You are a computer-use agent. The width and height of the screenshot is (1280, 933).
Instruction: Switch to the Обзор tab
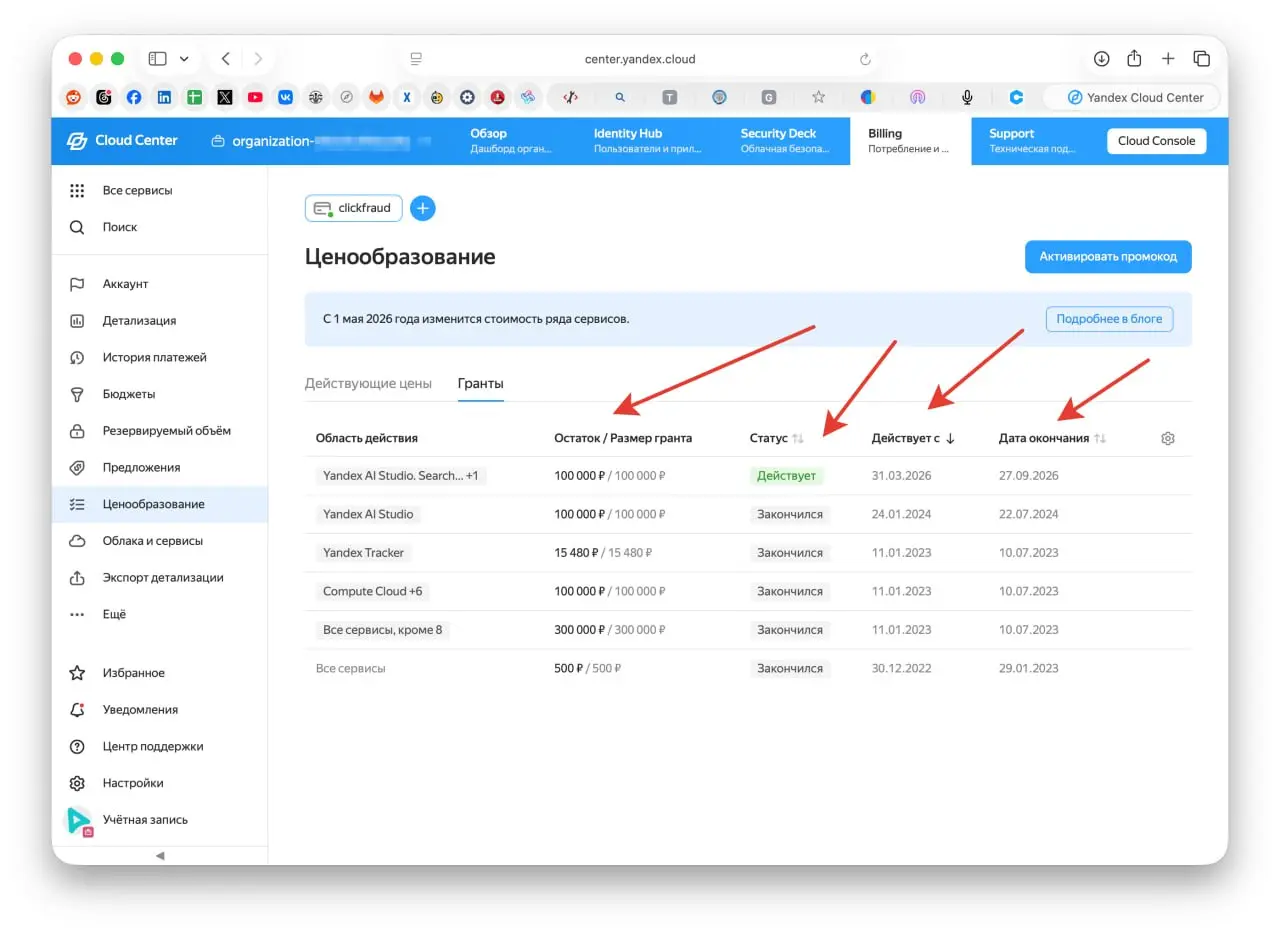510,141
